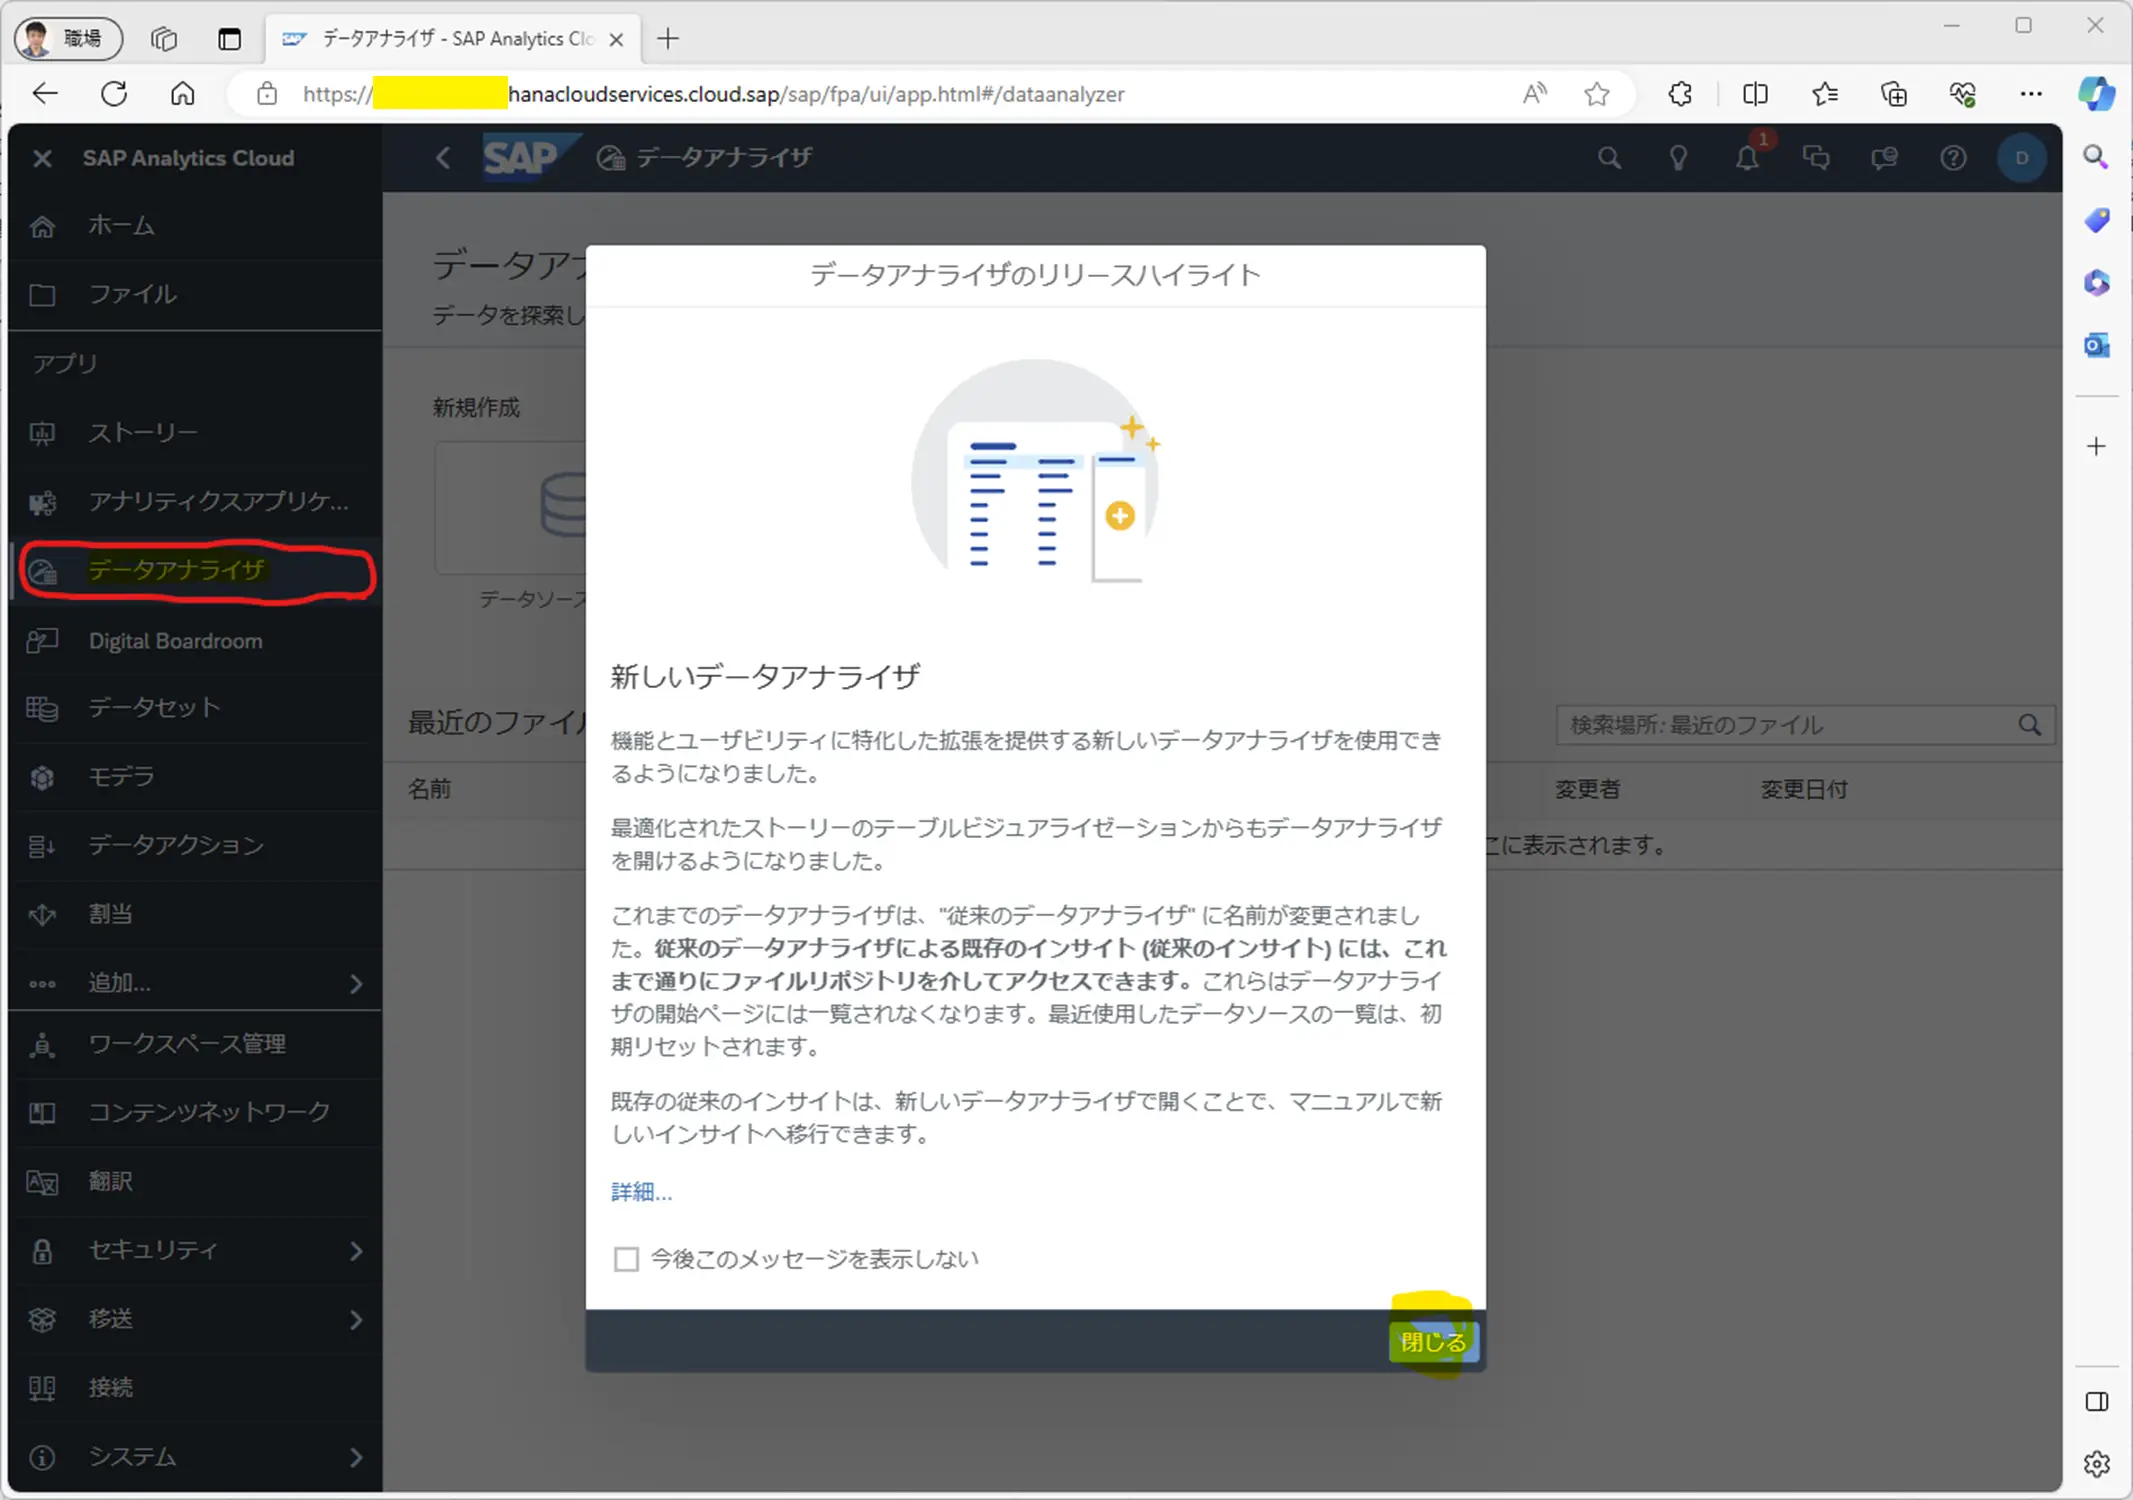Image resolution: width=2133 pixels, height=1500 pixels.
Task: Click the 職場 work profile button
Action: point(68,39)
